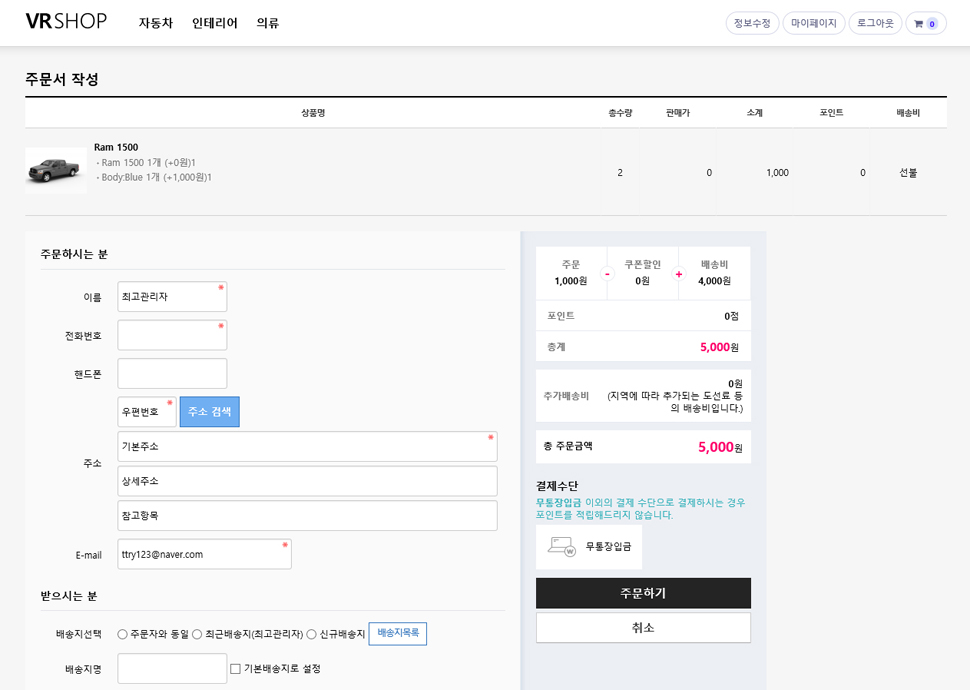Cancel the order with 취소 button
The width and height of the screenshot is (970, 690).
[x=643, y=628]
